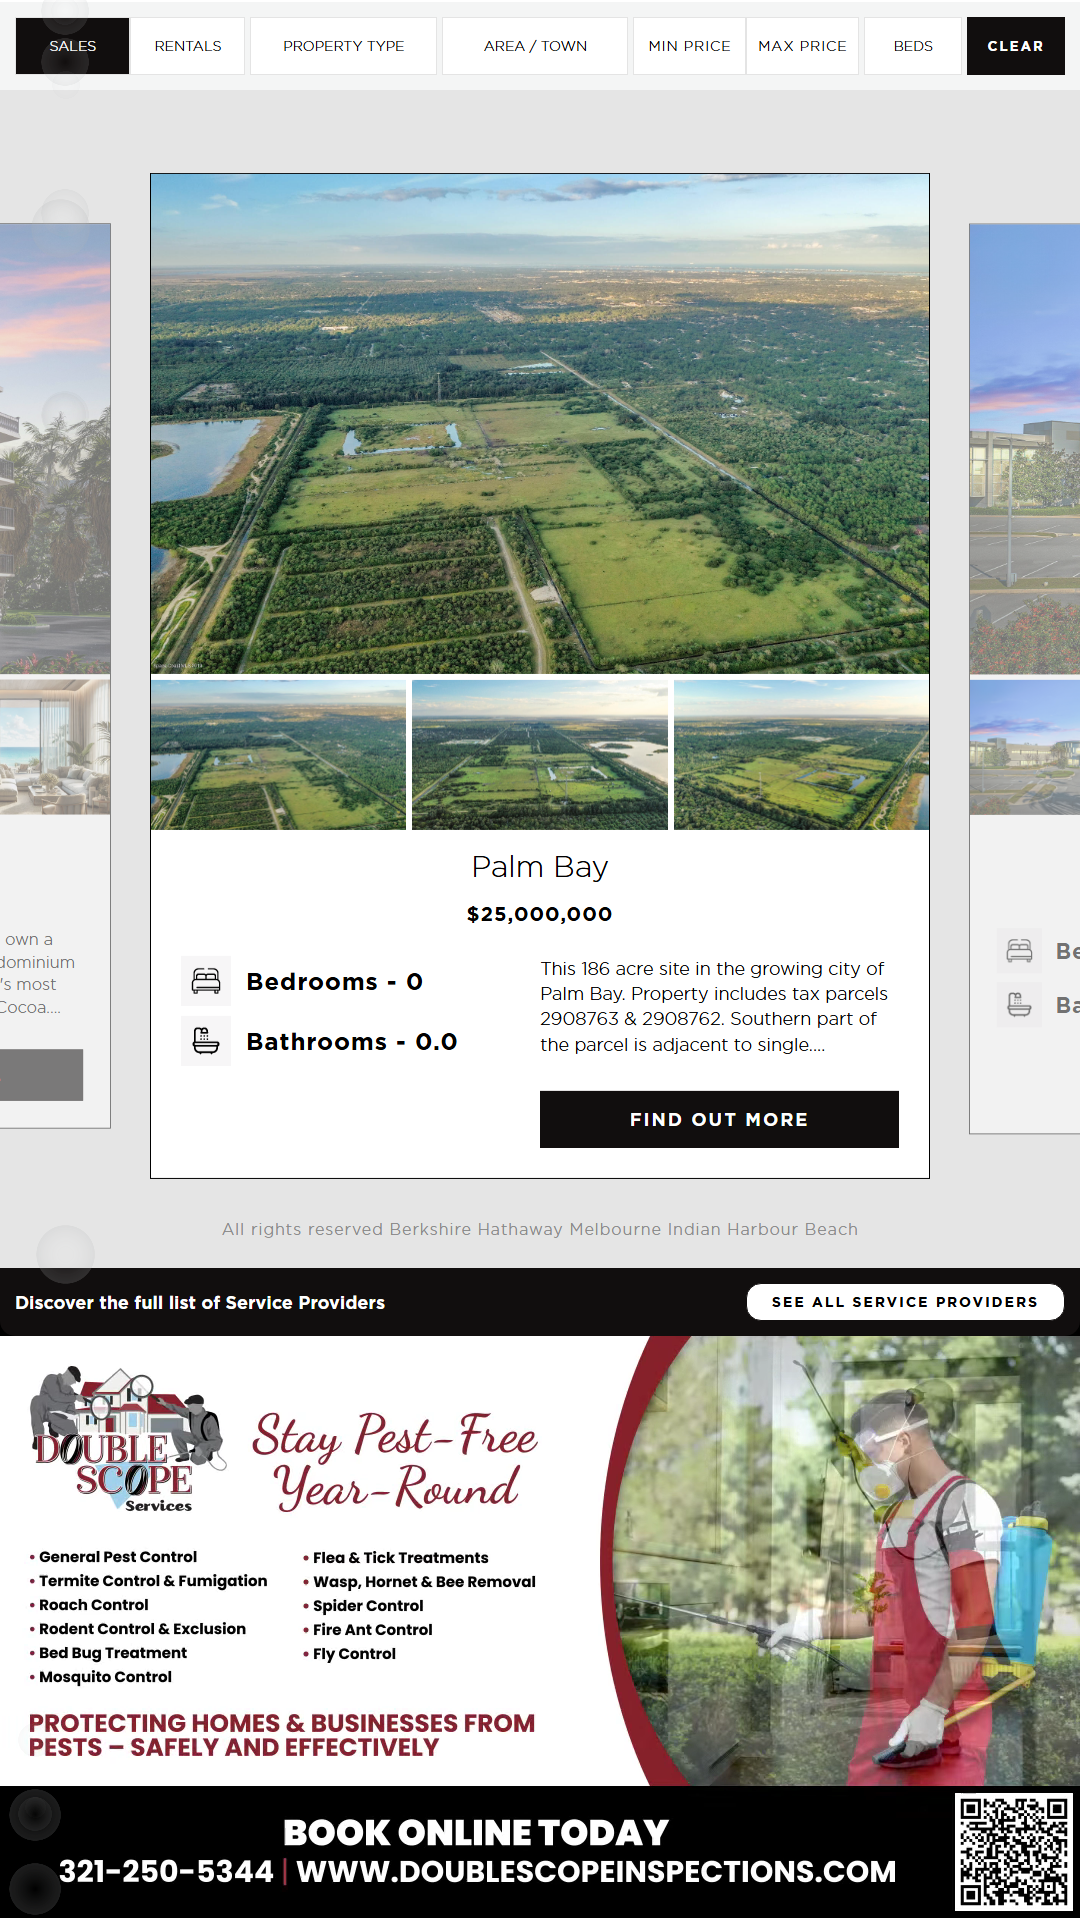Expand the Beds filter

tap(913, 46)
